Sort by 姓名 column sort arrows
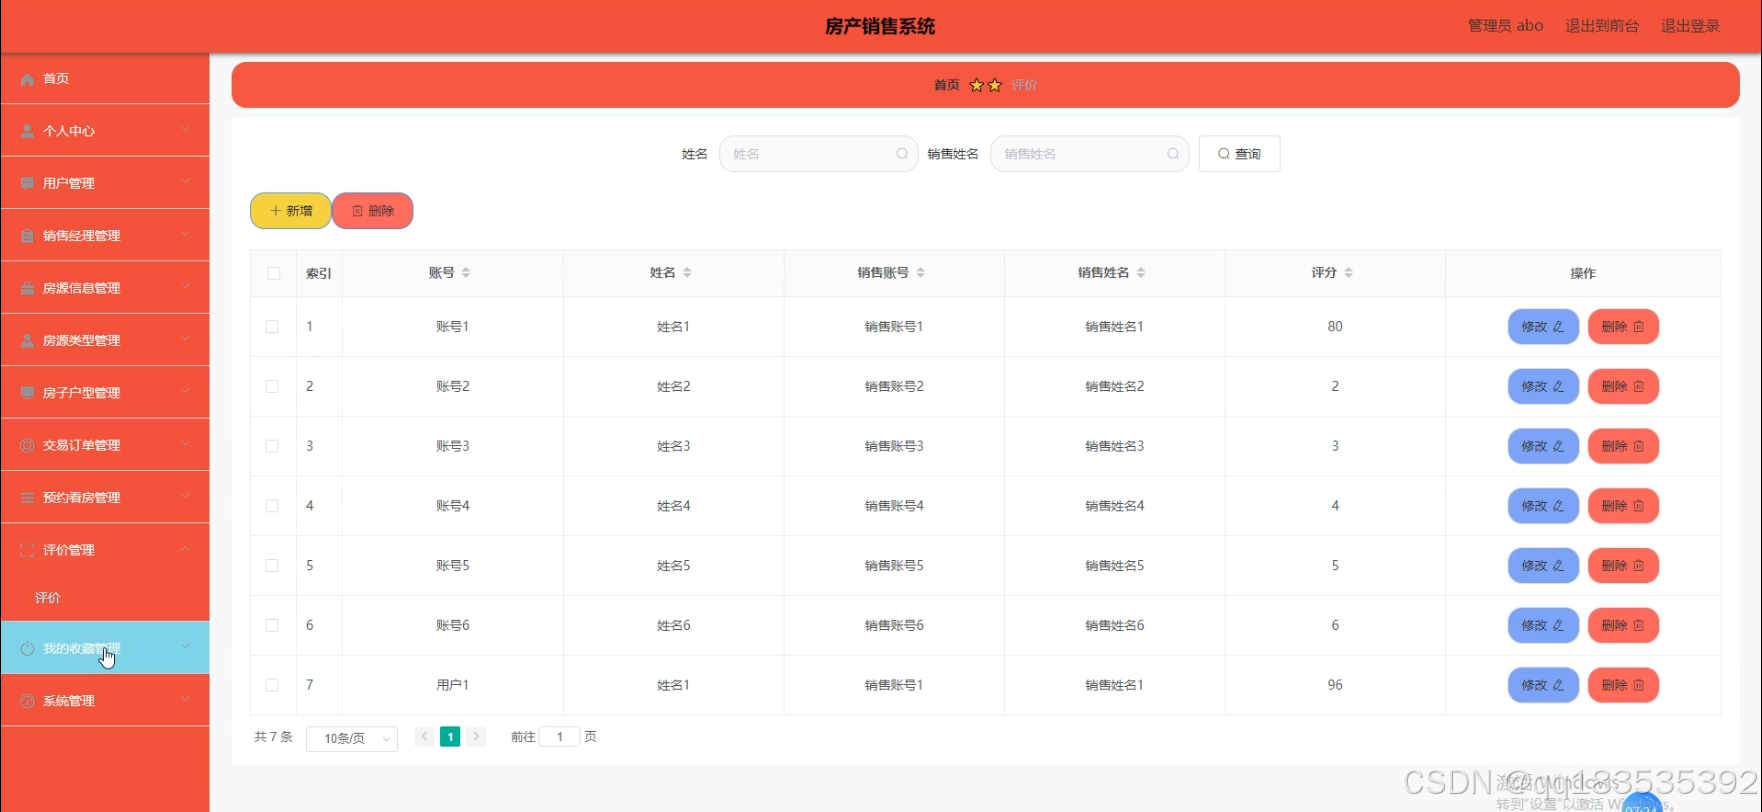The image size is (1762, 812). [x=687, y=273]
